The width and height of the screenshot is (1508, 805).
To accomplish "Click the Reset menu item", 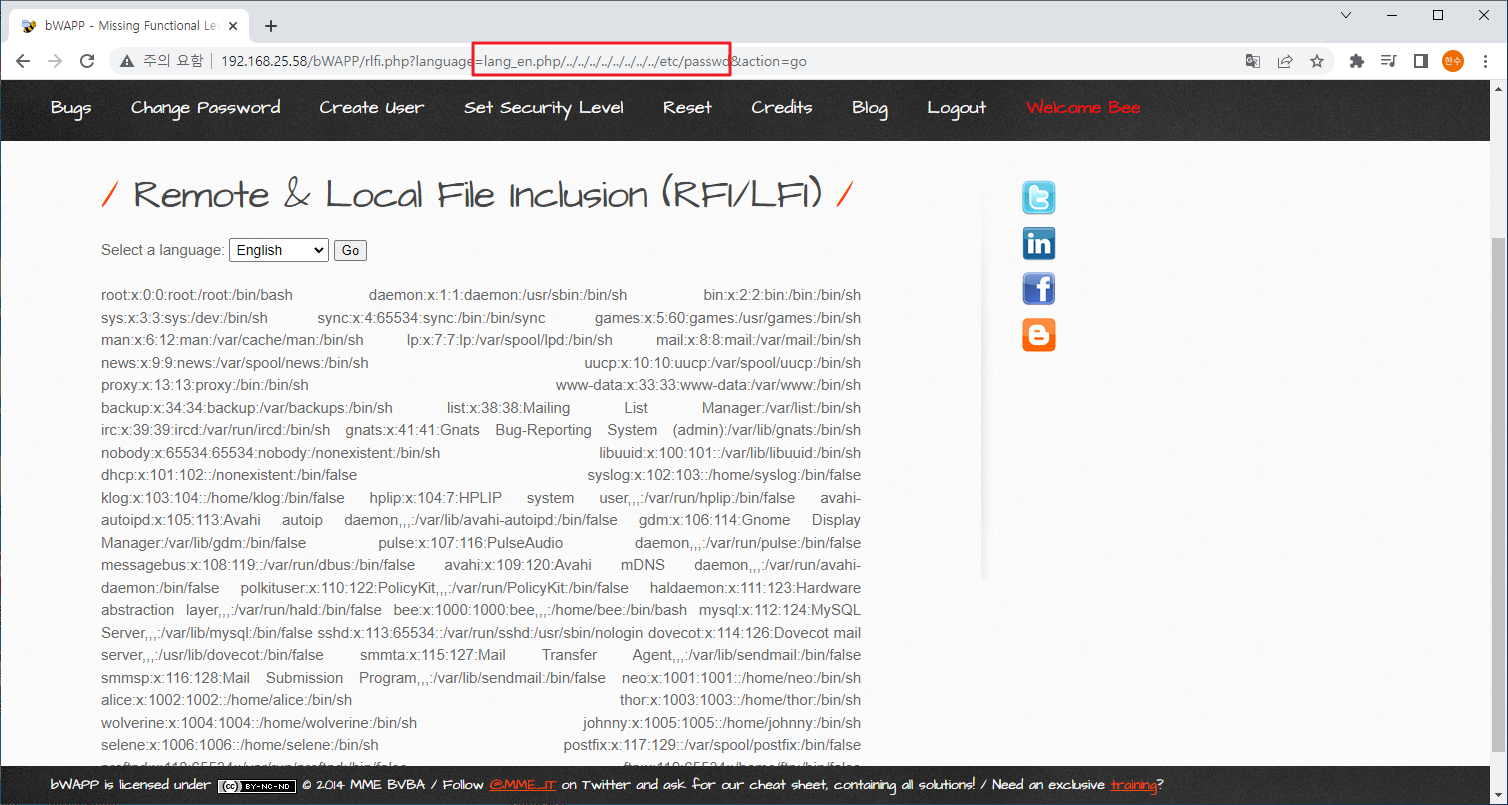I will click(x=687, y=108).
